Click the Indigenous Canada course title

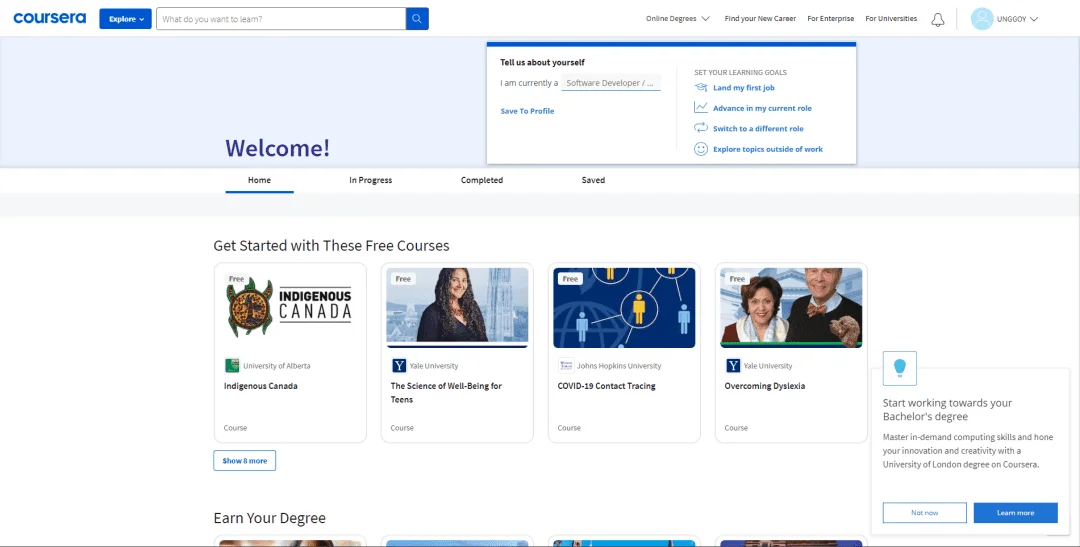tap(261, 386)
